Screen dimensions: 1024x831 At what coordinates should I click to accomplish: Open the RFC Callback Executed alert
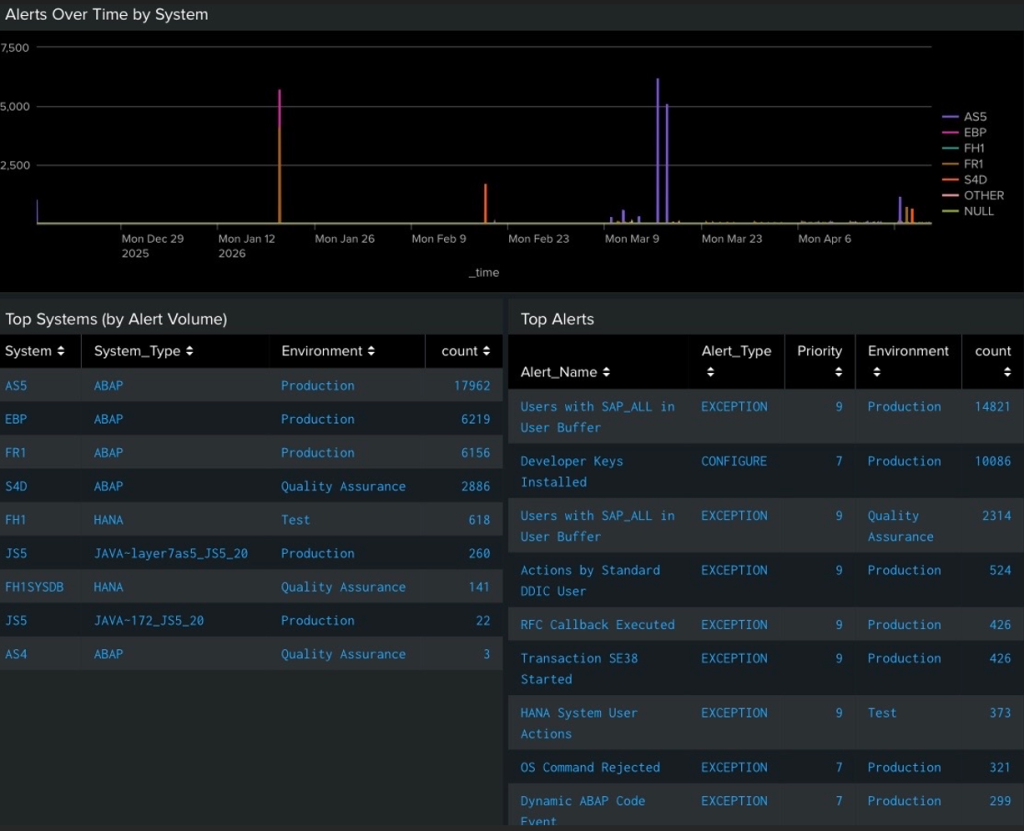click(x=597, y=625)
